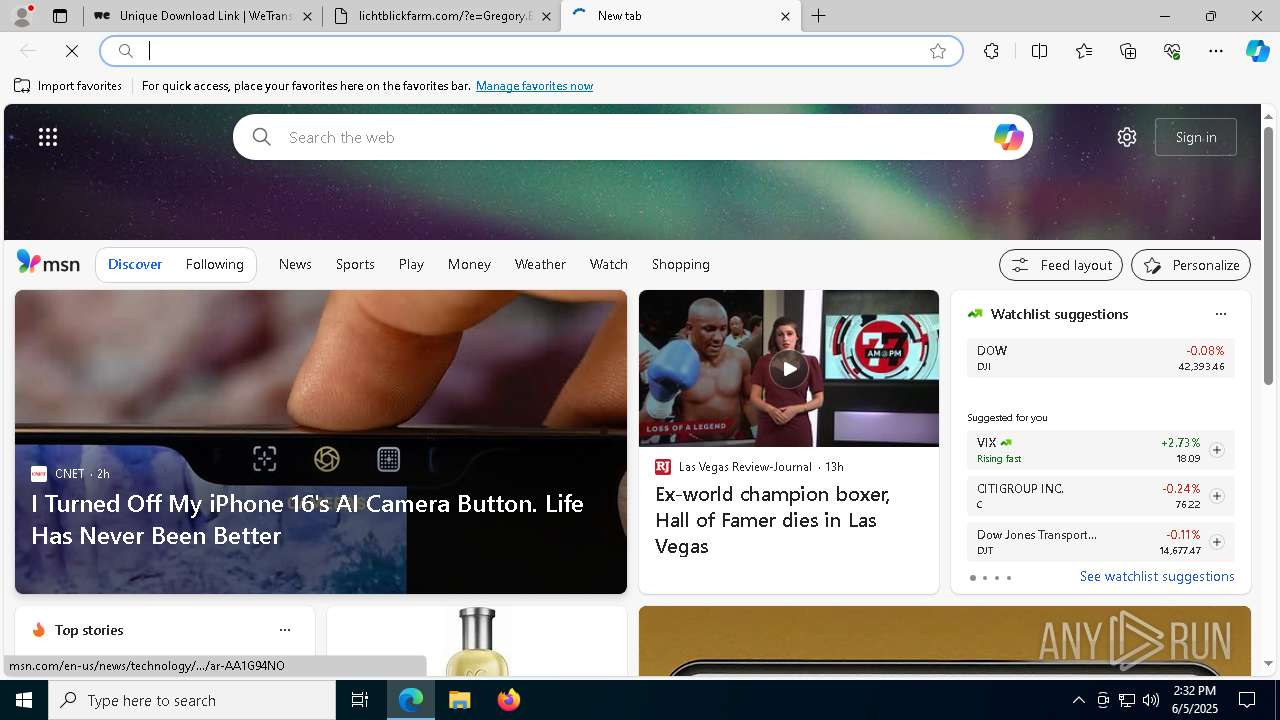This screenshot has height=720, width=1280.
Task: Click Import favorites
Action: coord(68,86)
